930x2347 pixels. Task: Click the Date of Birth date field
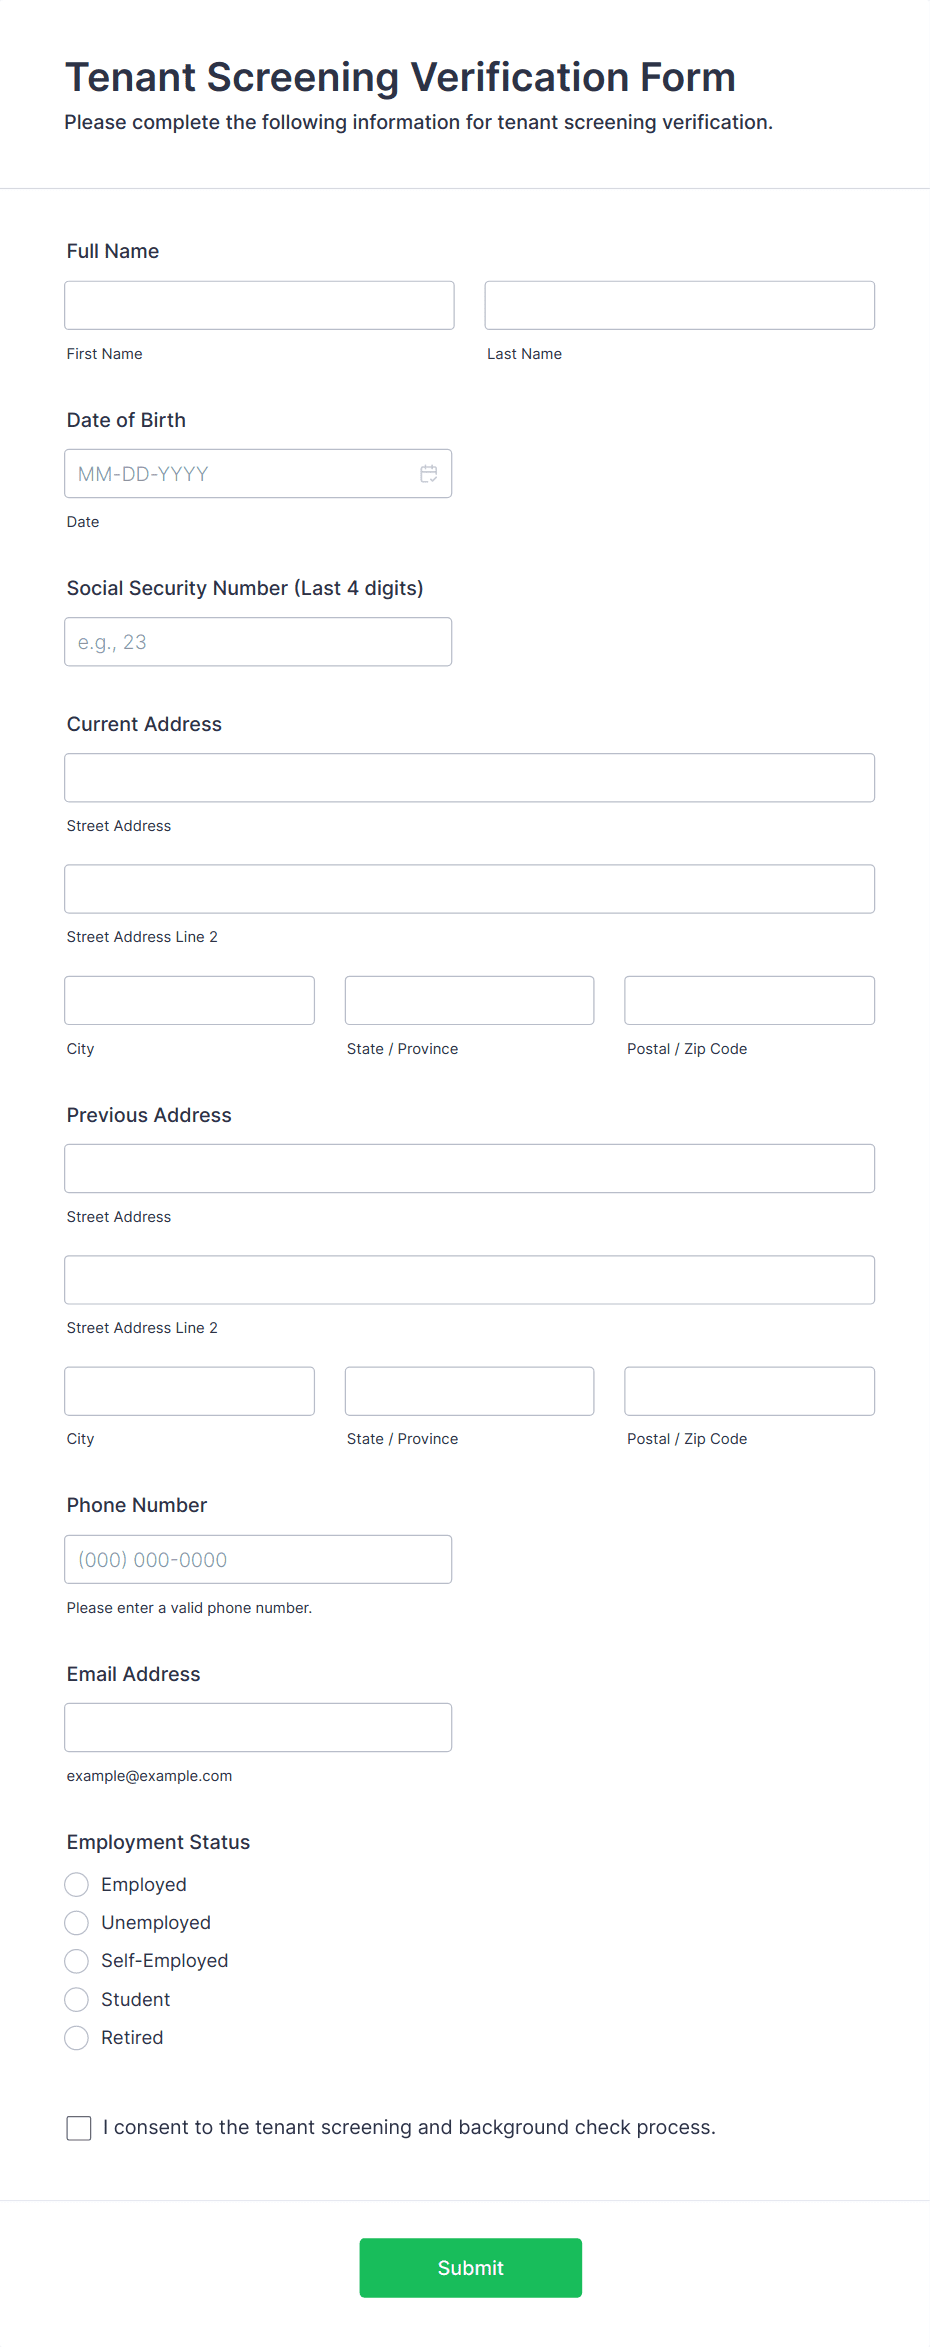click(240, 474)
